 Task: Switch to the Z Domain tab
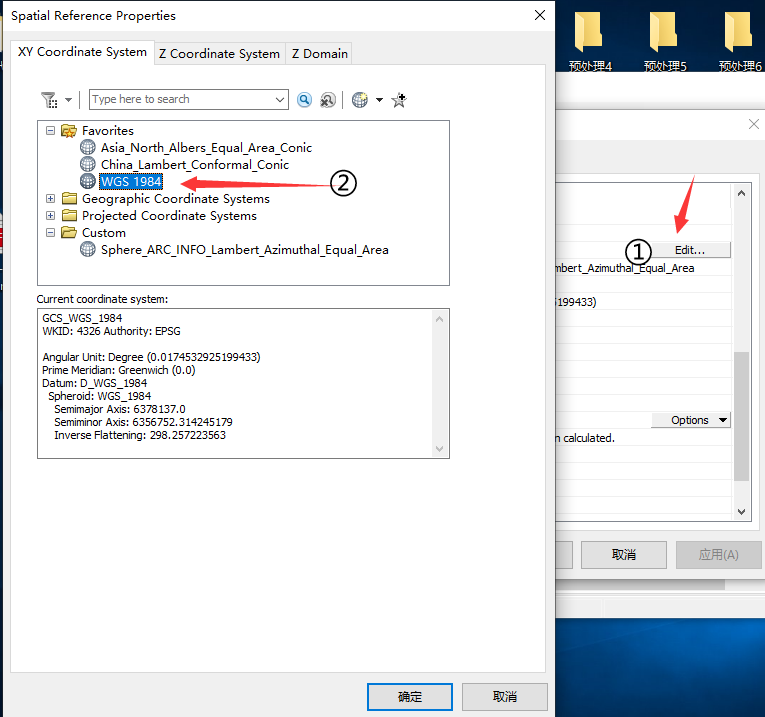(x=319, y=54)
